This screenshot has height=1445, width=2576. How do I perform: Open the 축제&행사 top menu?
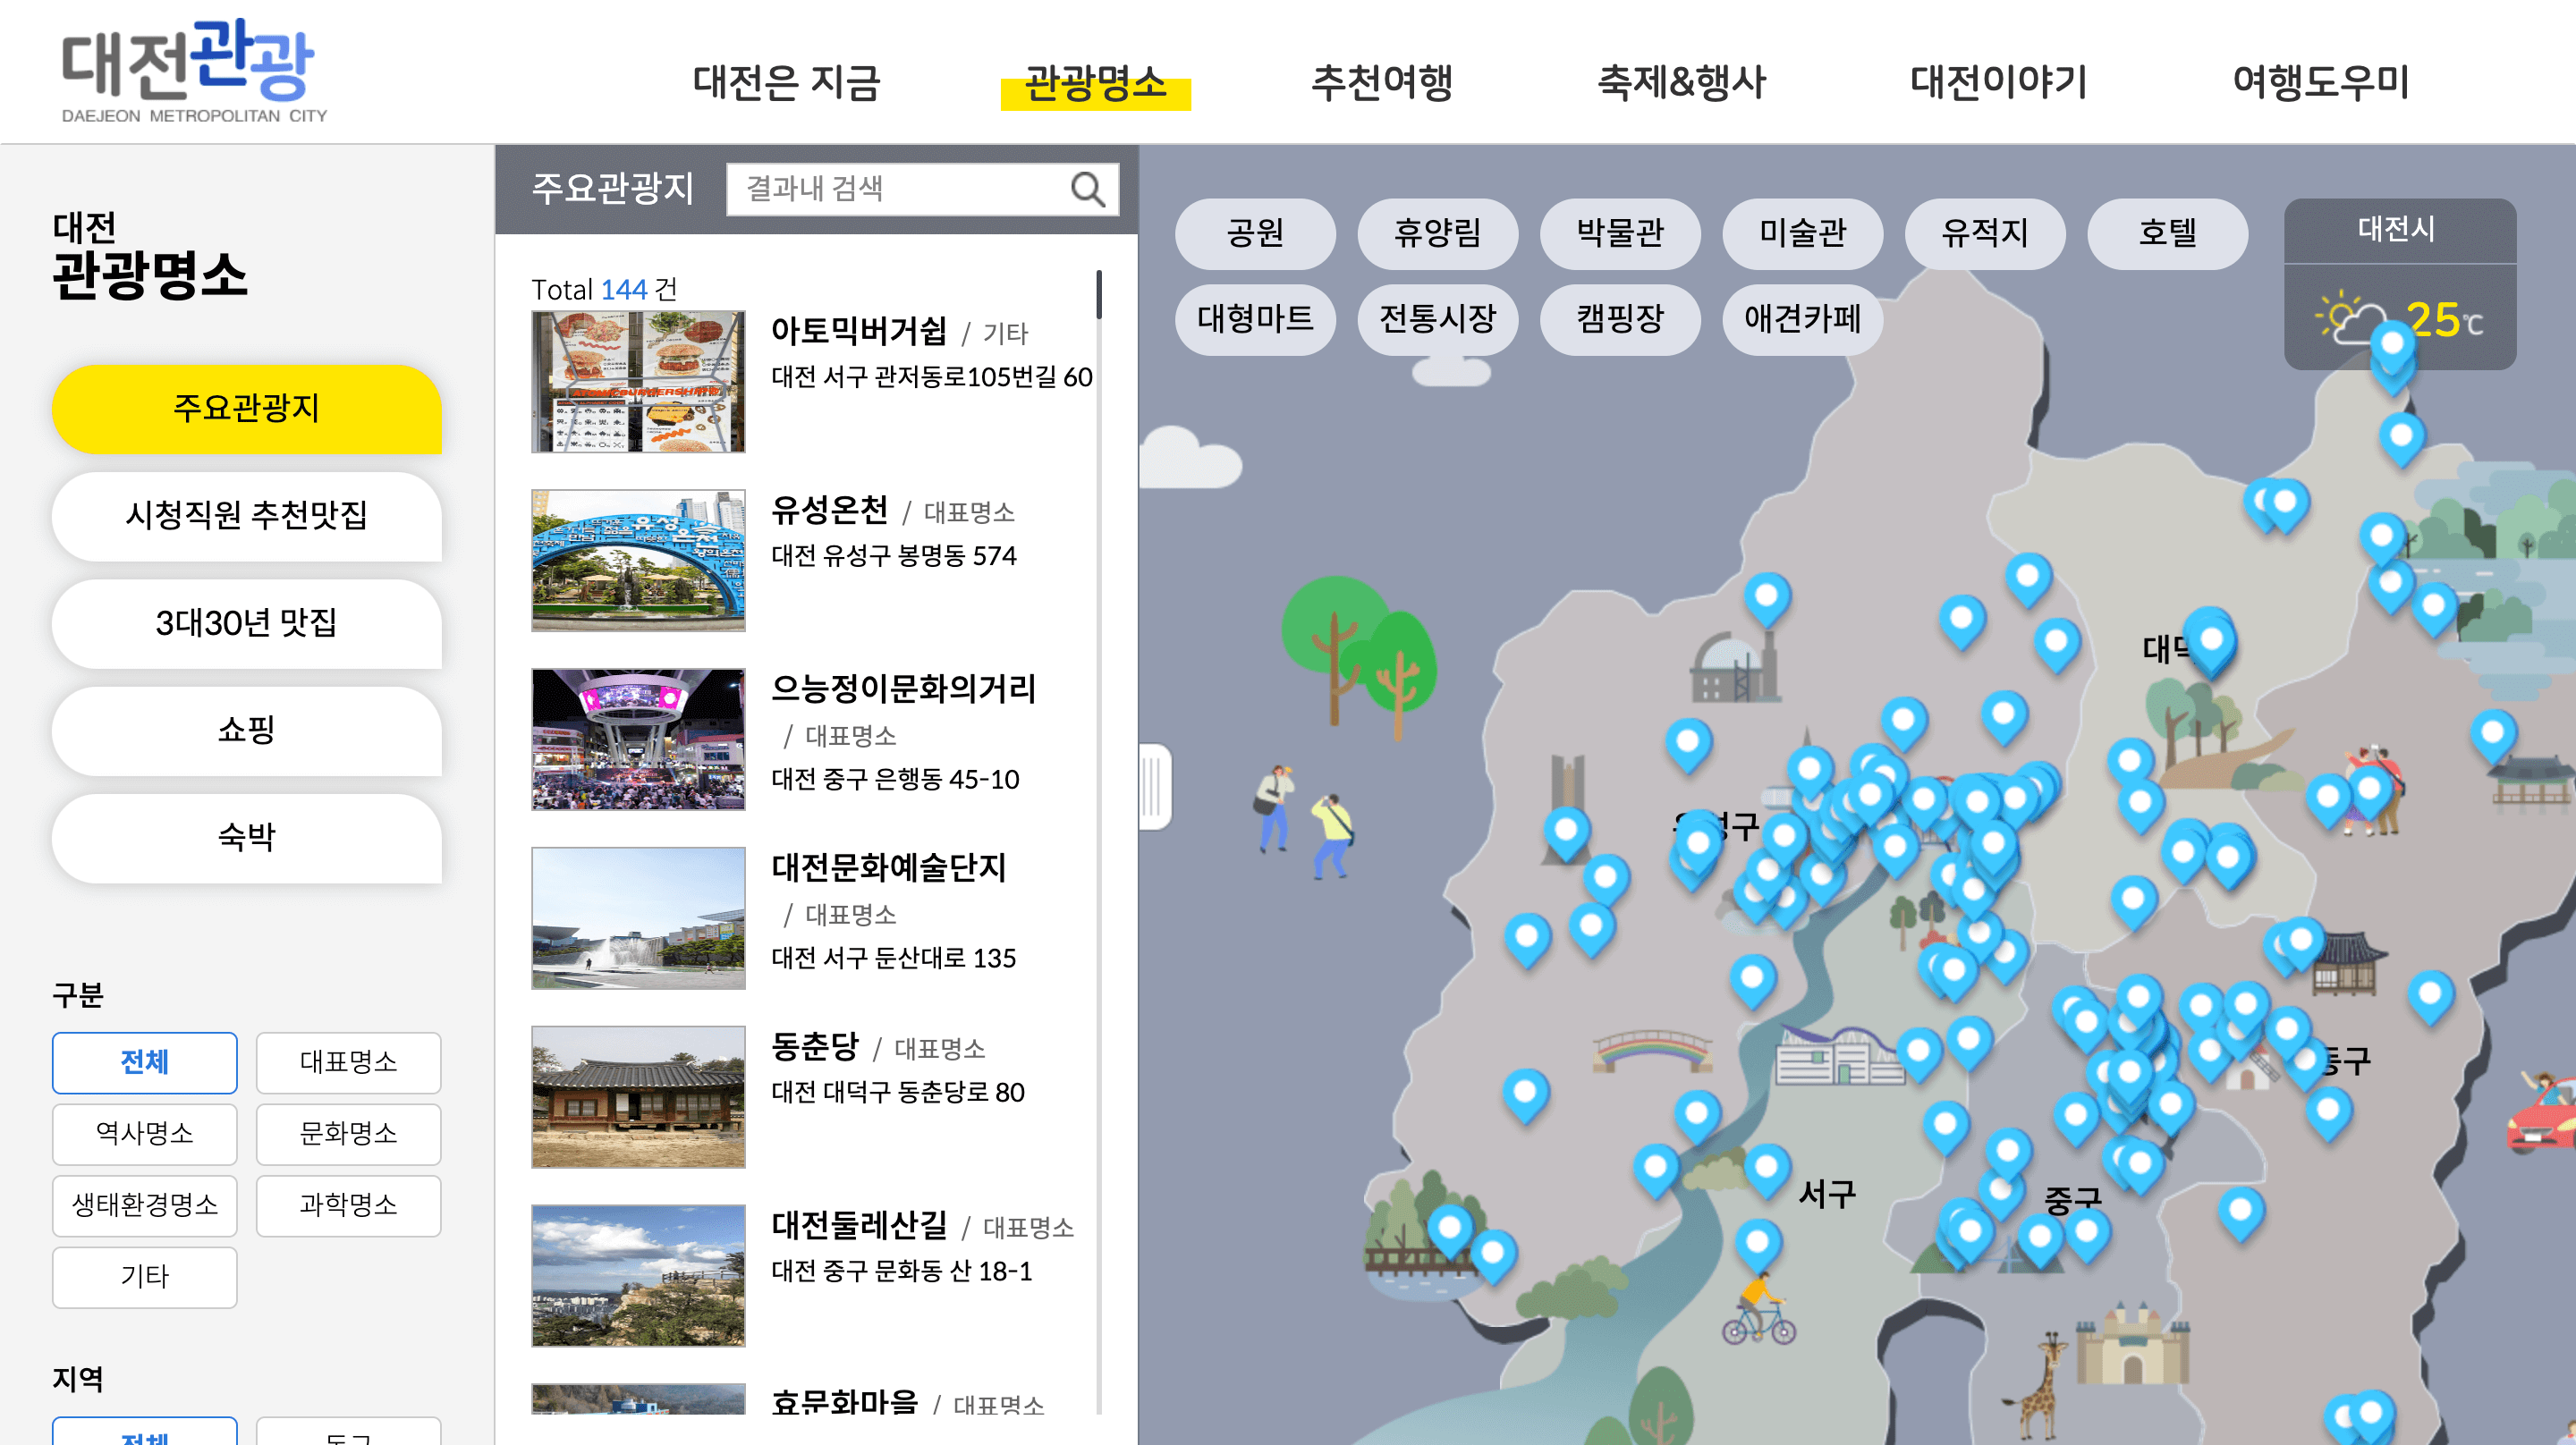(x=1682, y=82)
